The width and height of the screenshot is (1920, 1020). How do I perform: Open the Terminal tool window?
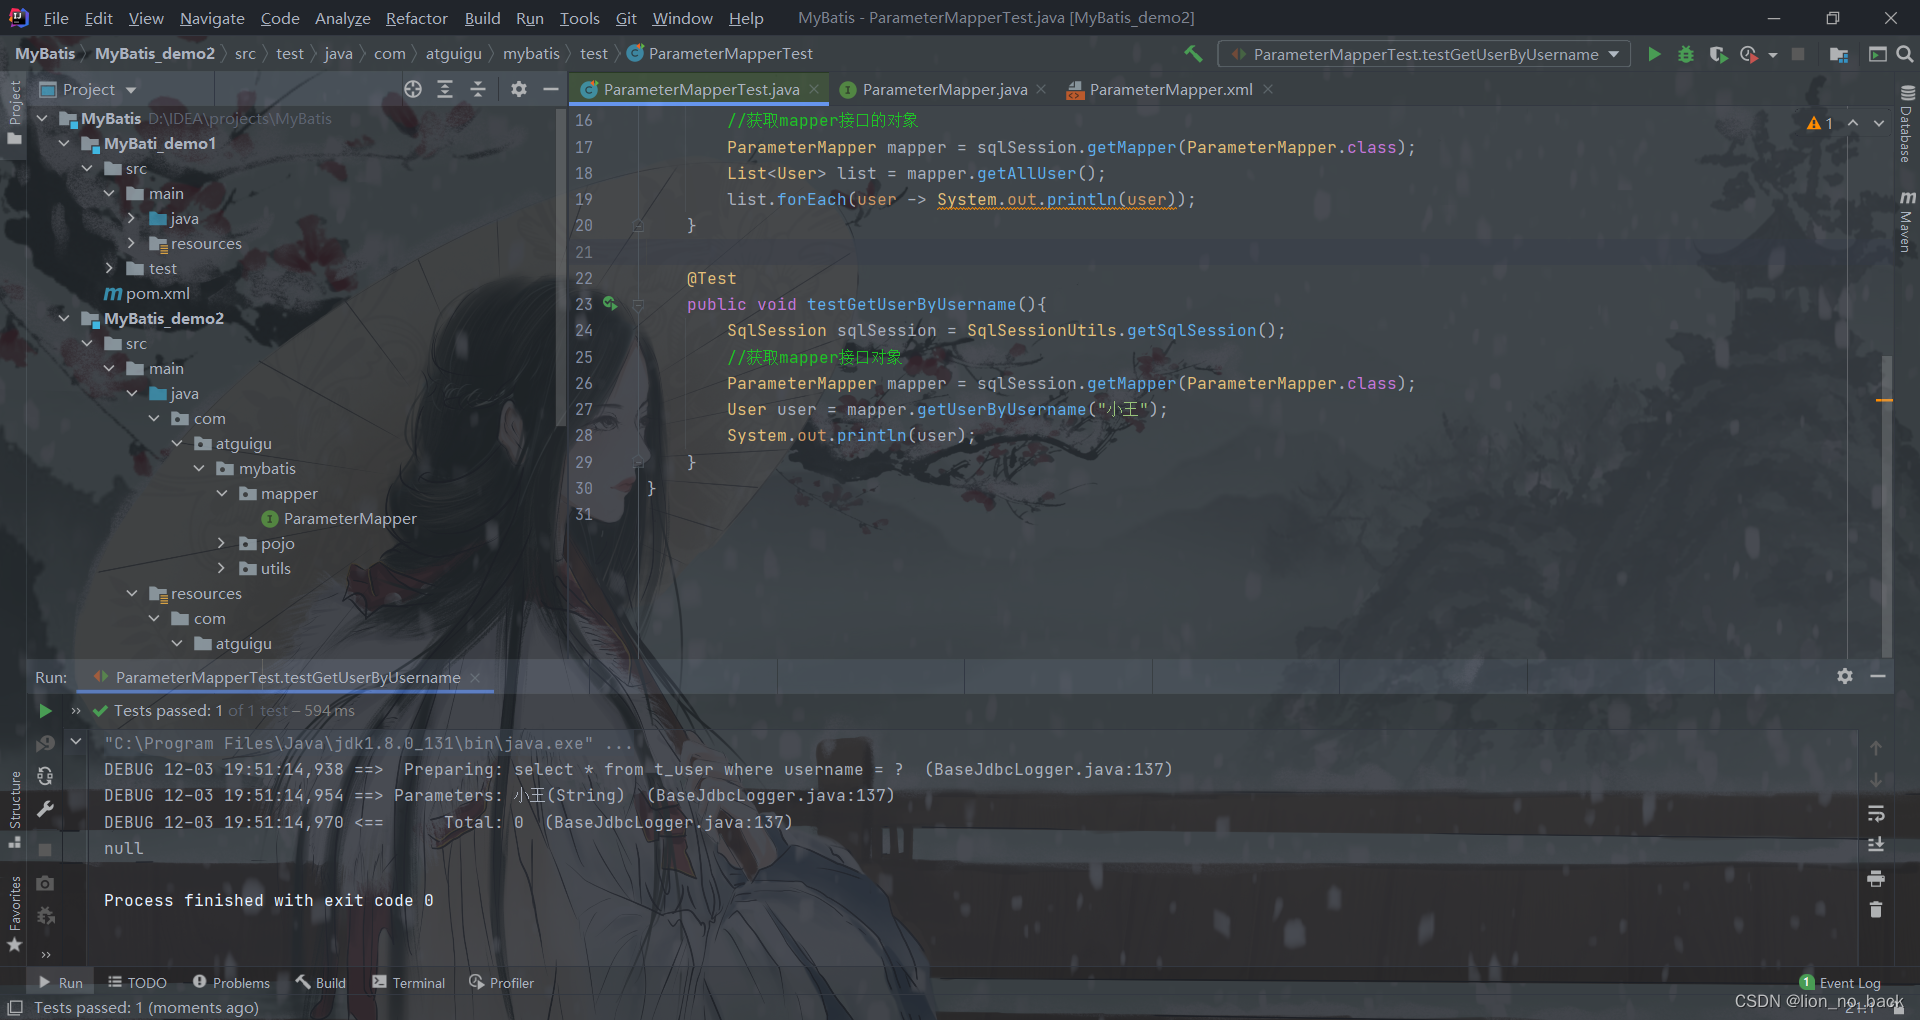pyautogui.click(x=408, y=983)
